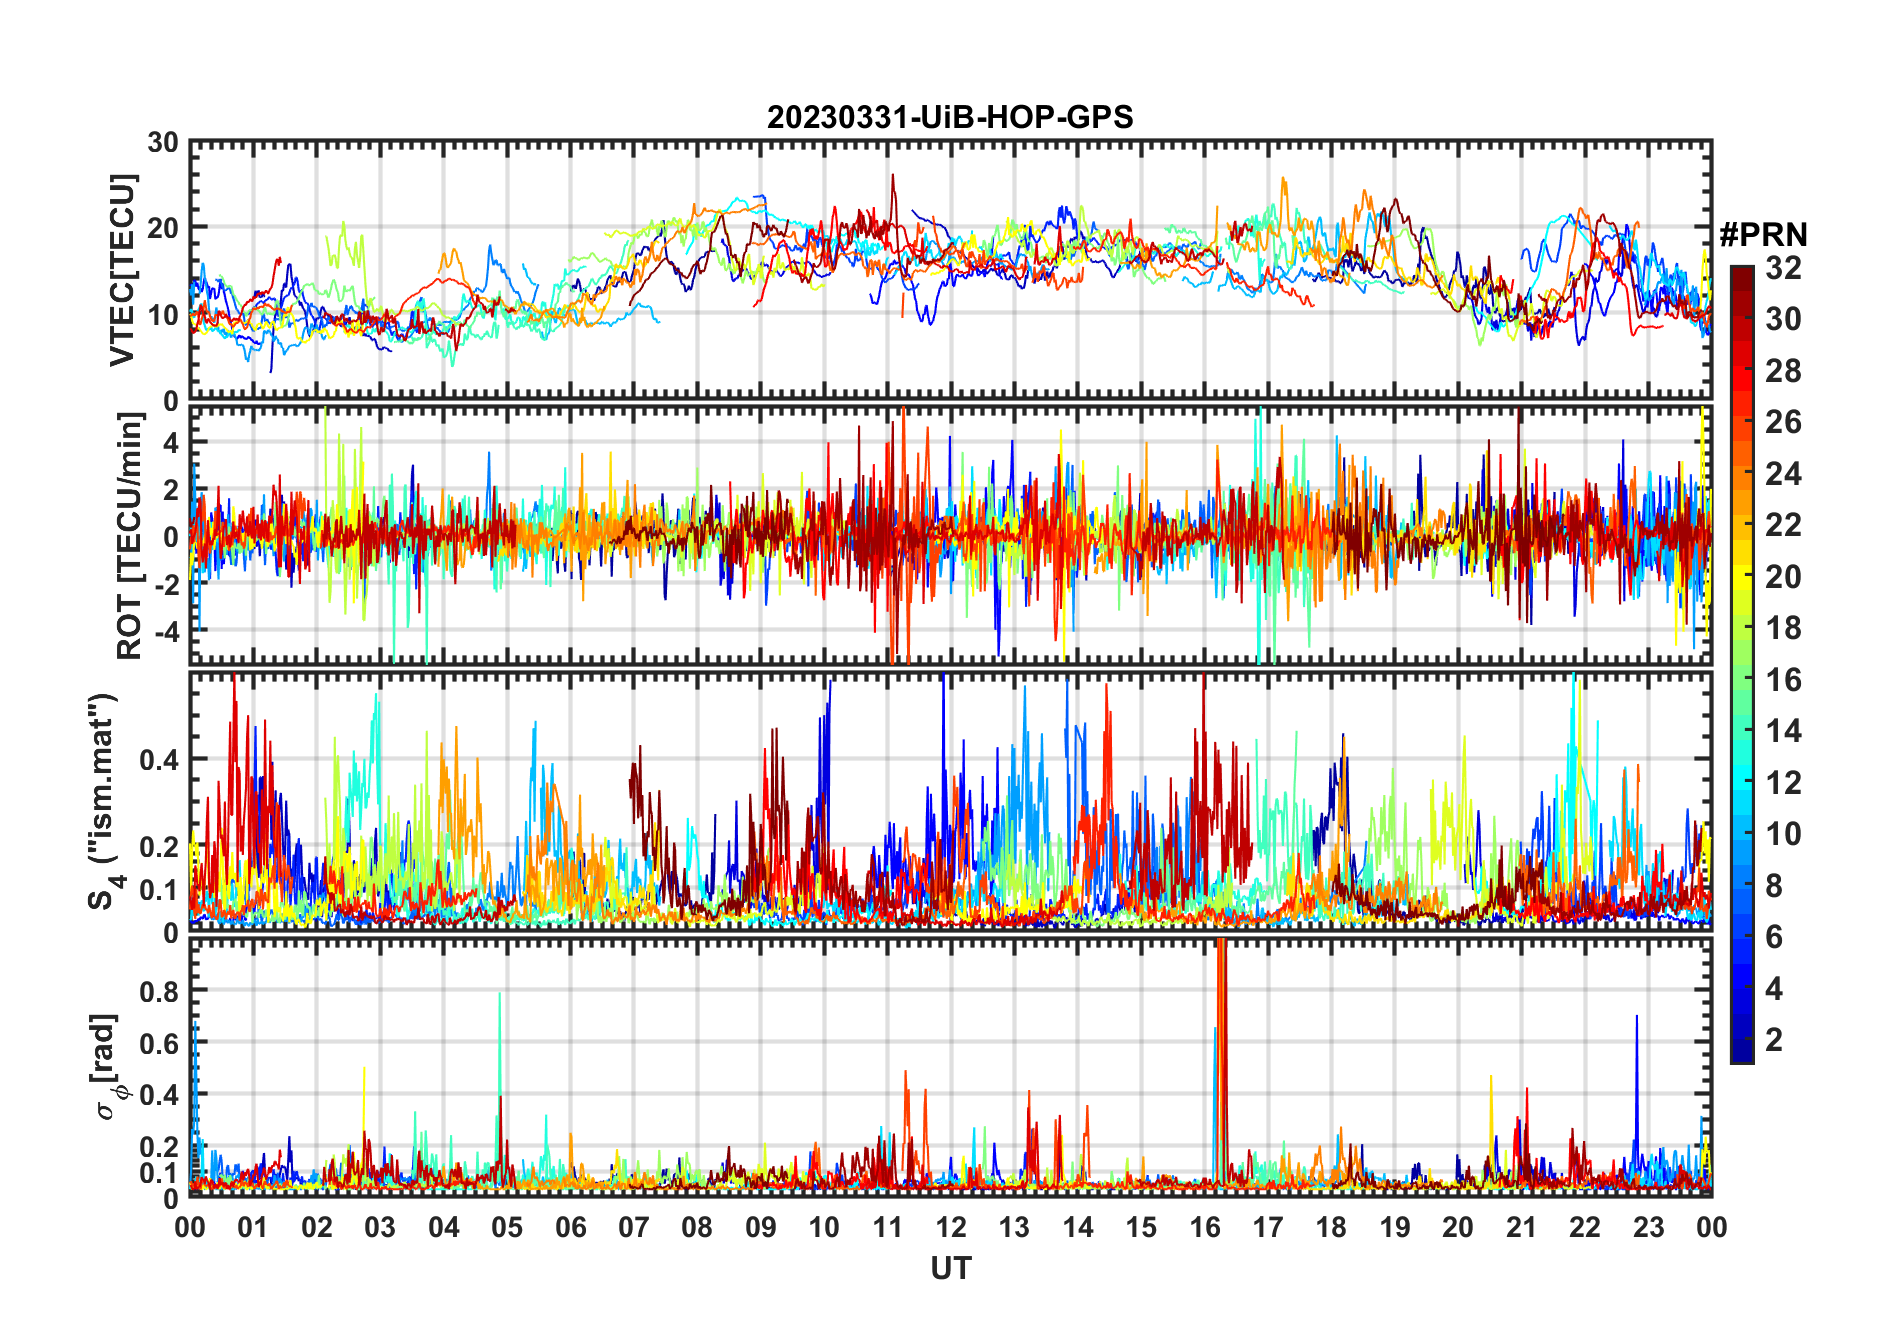Screen dimensions: 1902x1330
Task: Select colorbar tick label 8
Action: (1774, 885)
